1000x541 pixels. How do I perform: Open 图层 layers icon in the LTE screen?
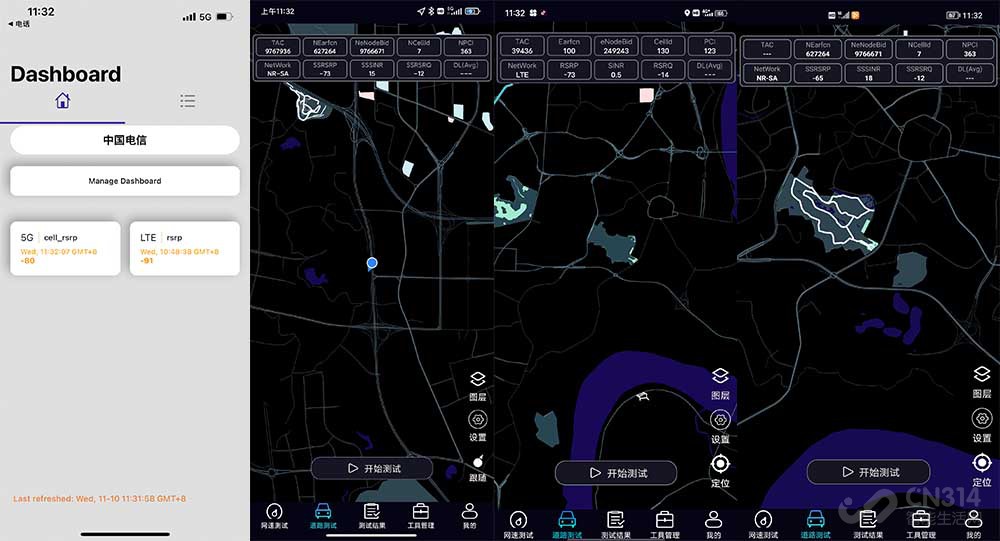720,383
